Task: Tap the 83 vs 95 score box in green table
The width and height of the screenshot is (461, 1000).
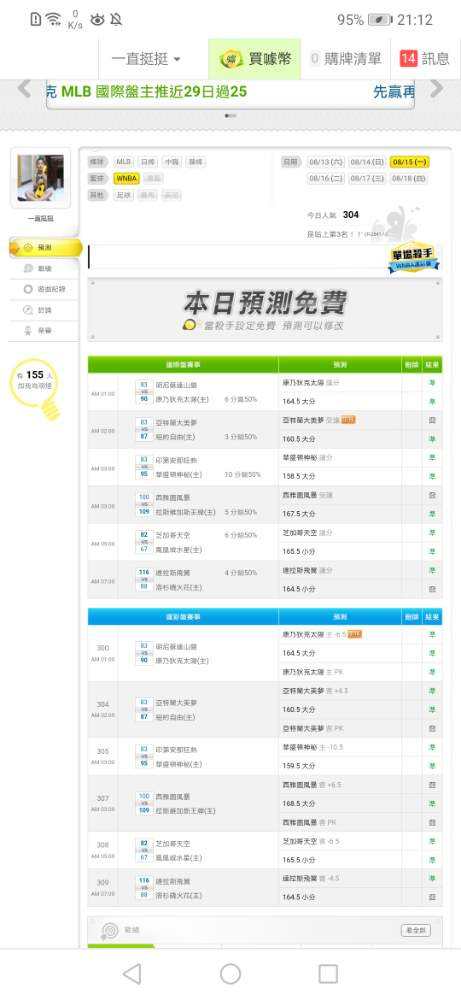Action: (143, 467)
